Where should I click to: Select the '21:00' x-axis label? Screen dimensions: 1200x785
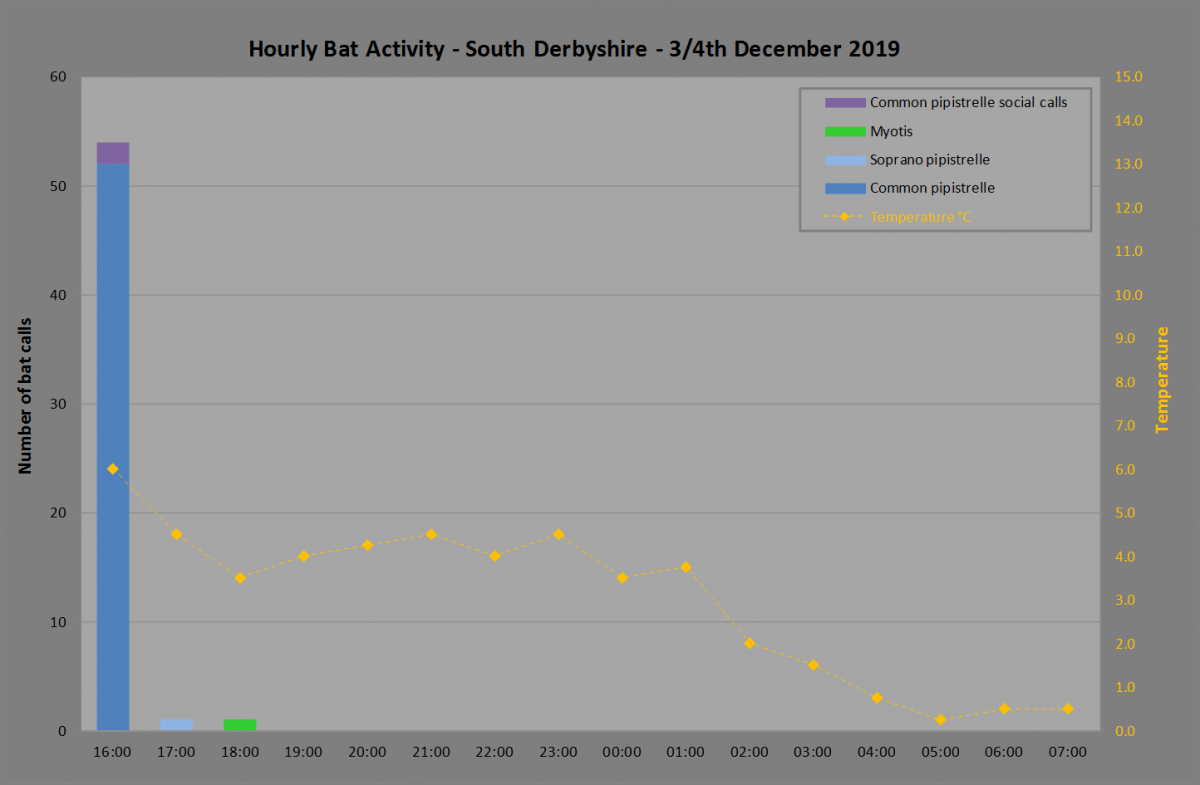pyautogui.click(x=431, y=752)
